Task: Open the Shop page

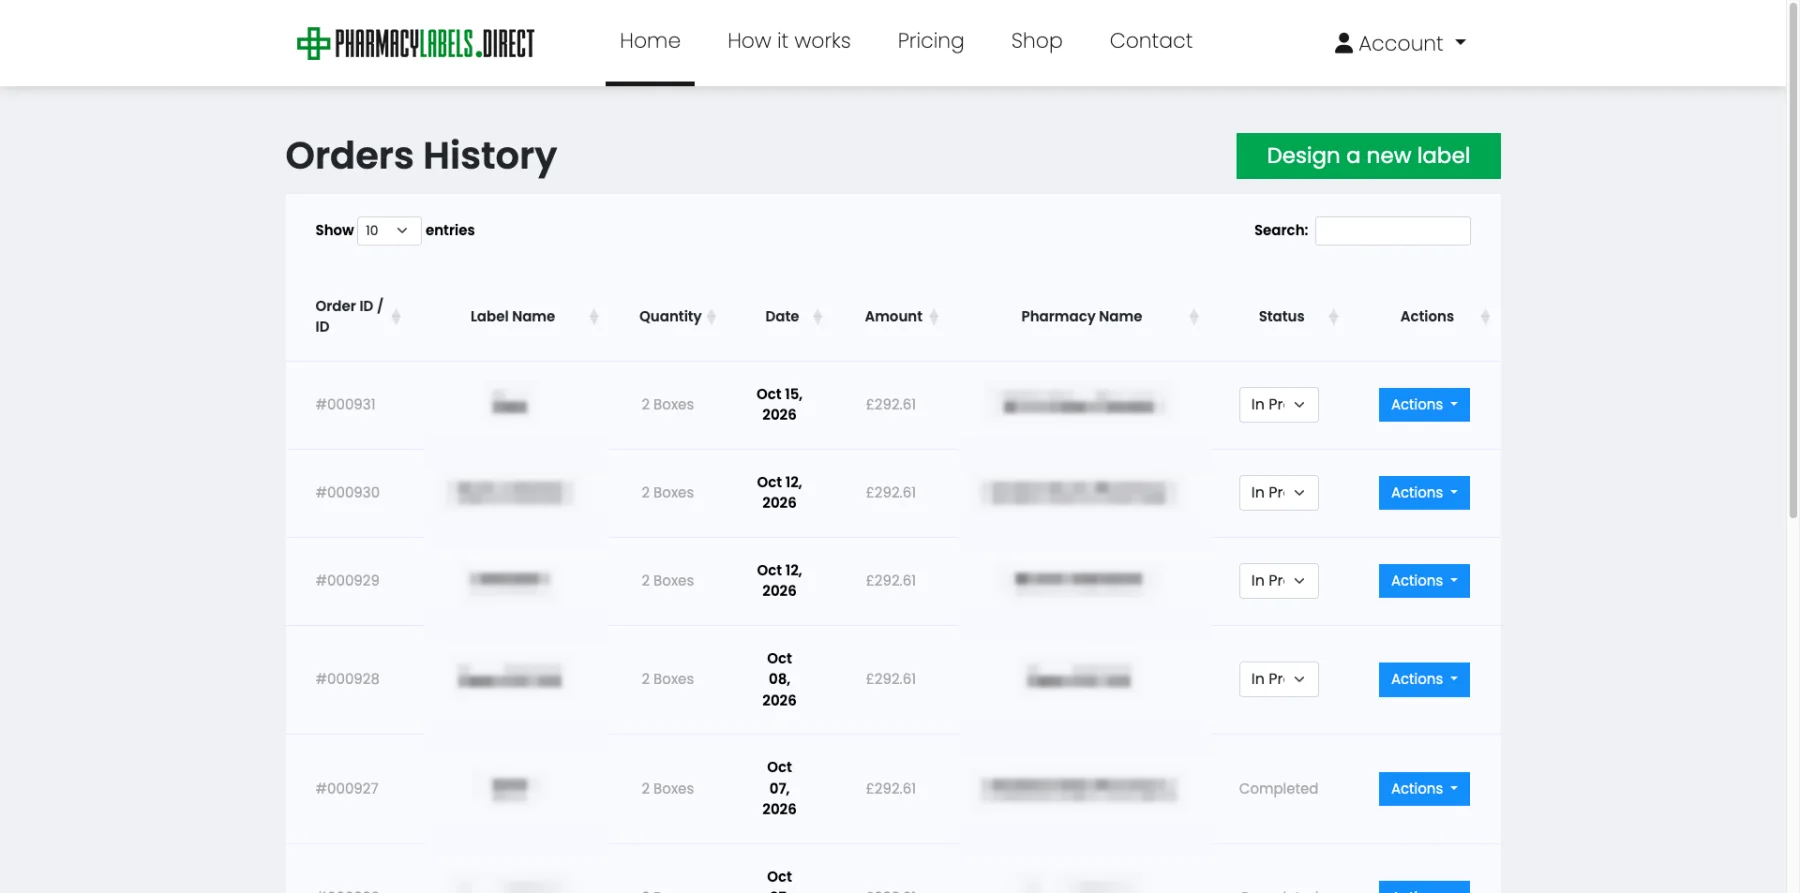Action: pyautogui.click(x=1037, y=41)
